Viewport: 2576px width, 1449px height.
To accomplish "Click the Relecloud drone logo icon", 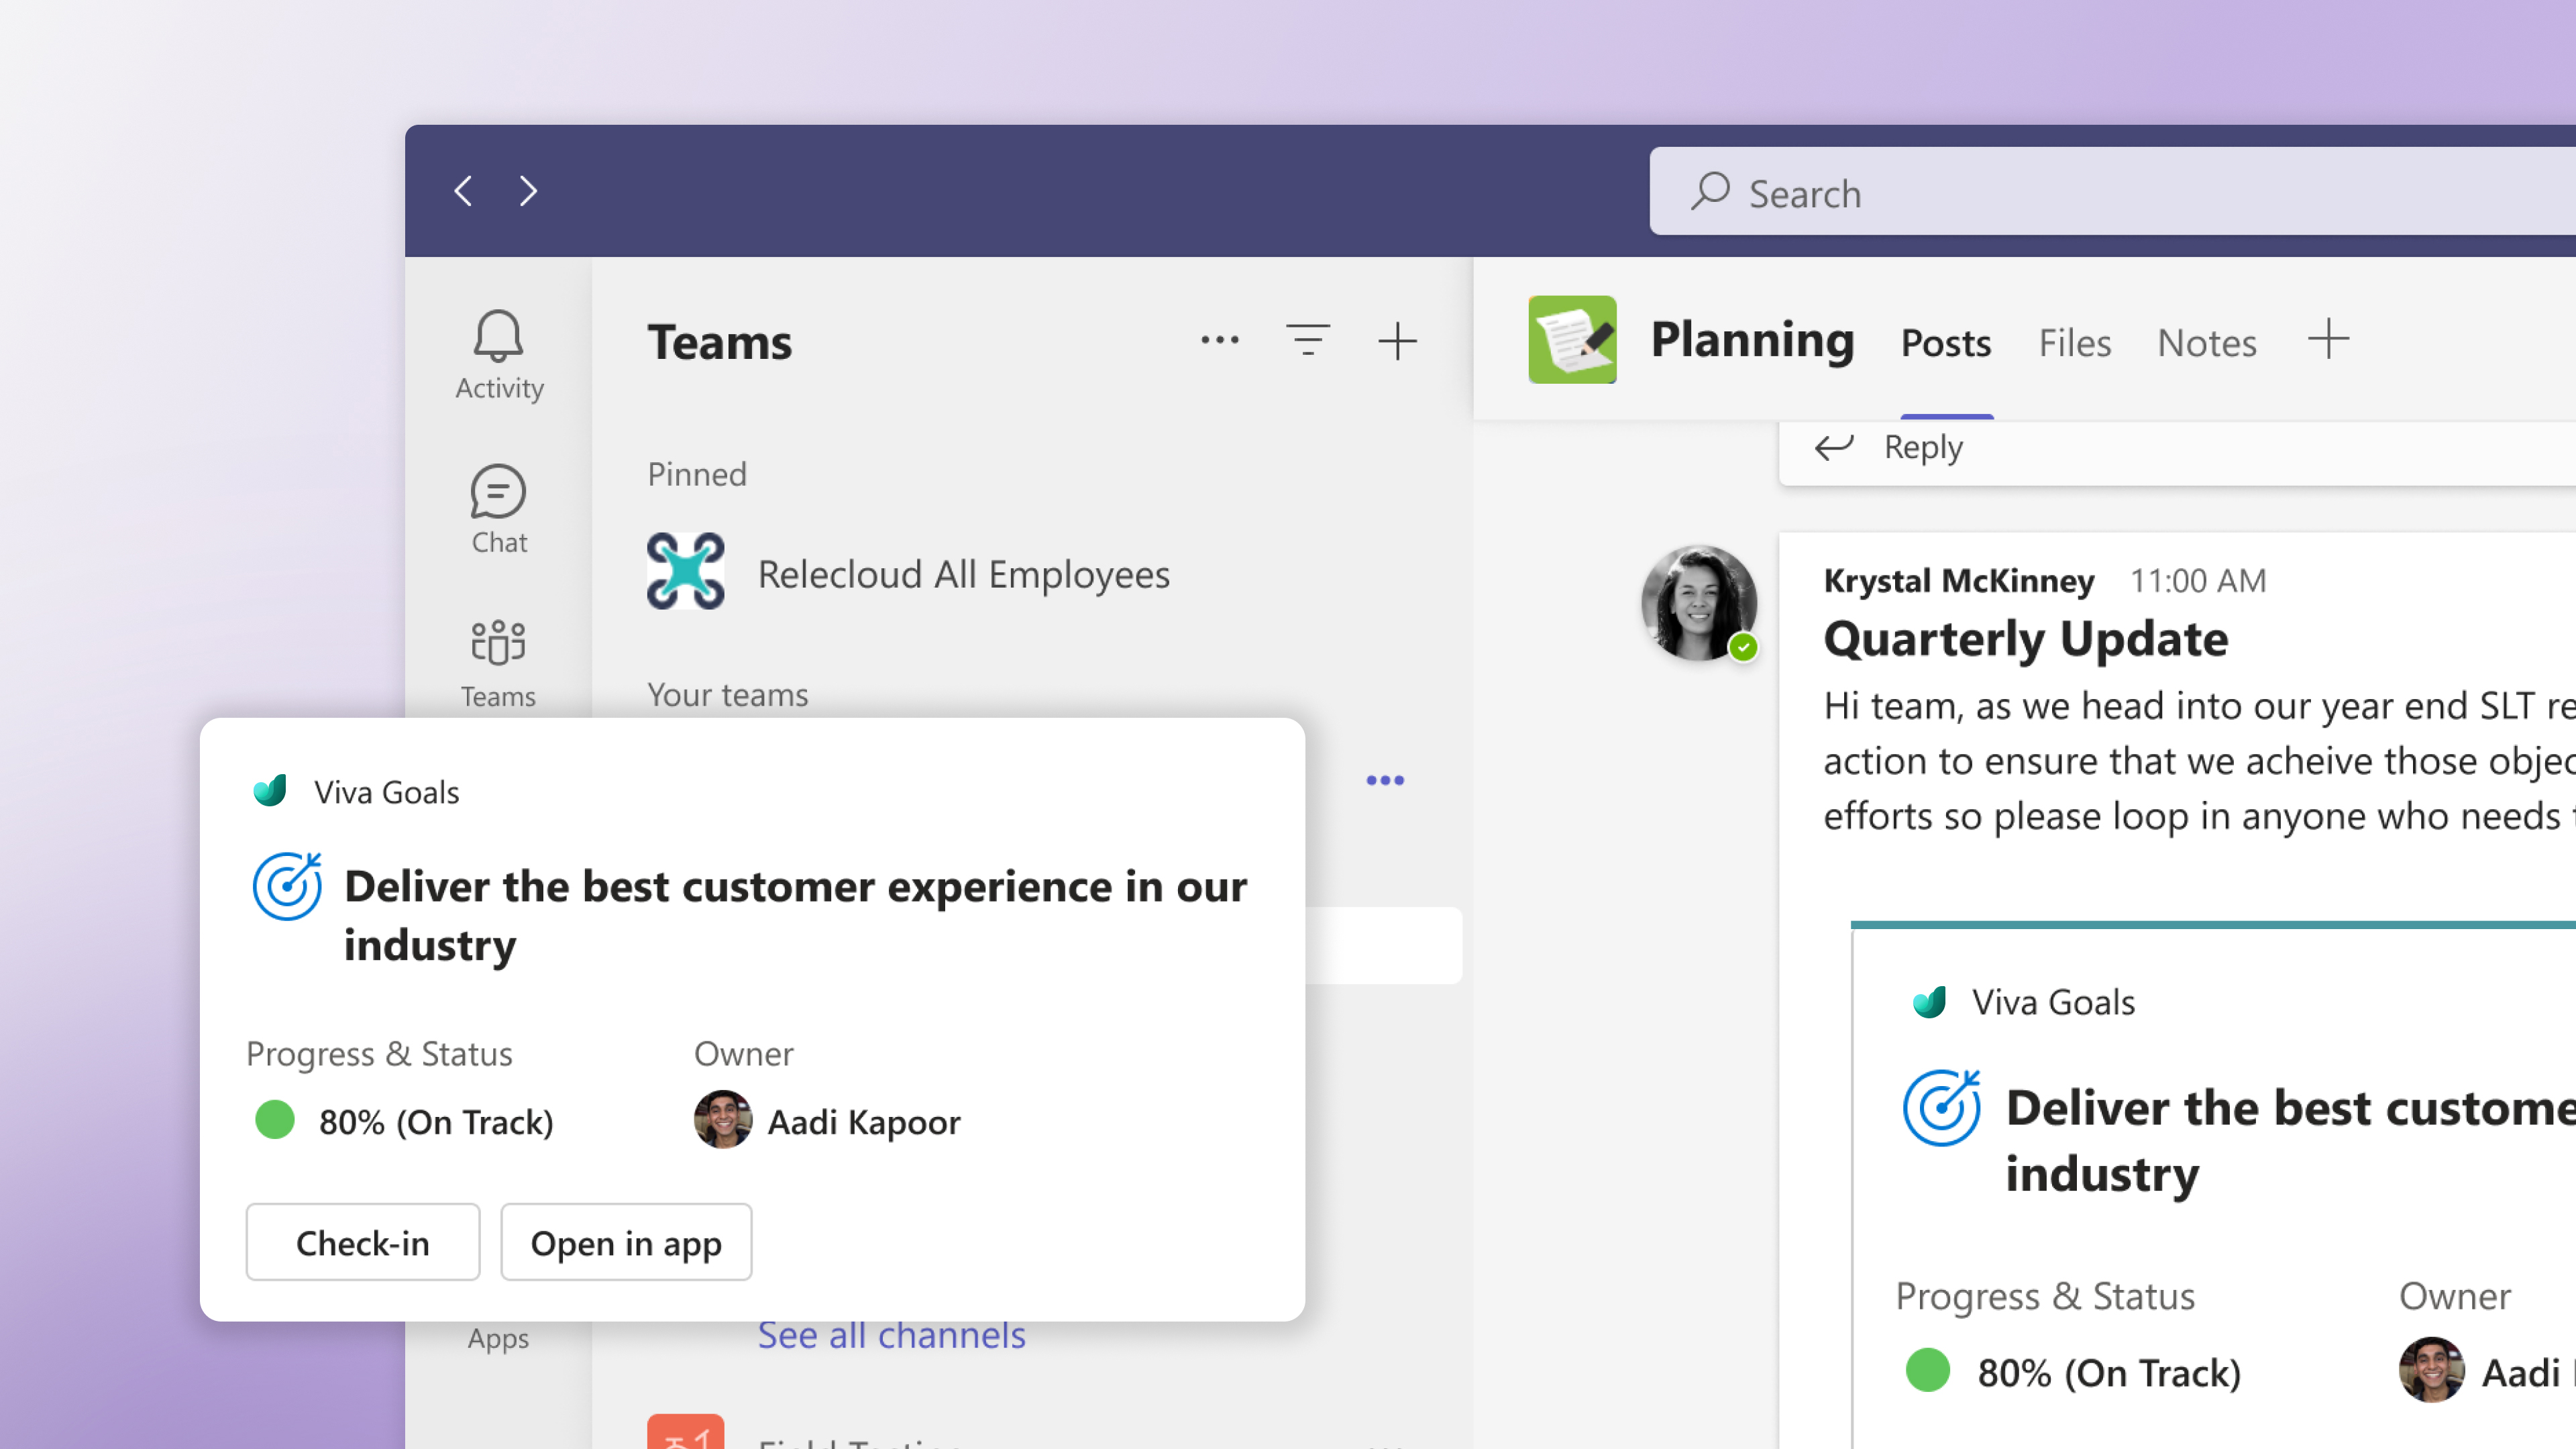I will 685,571.
